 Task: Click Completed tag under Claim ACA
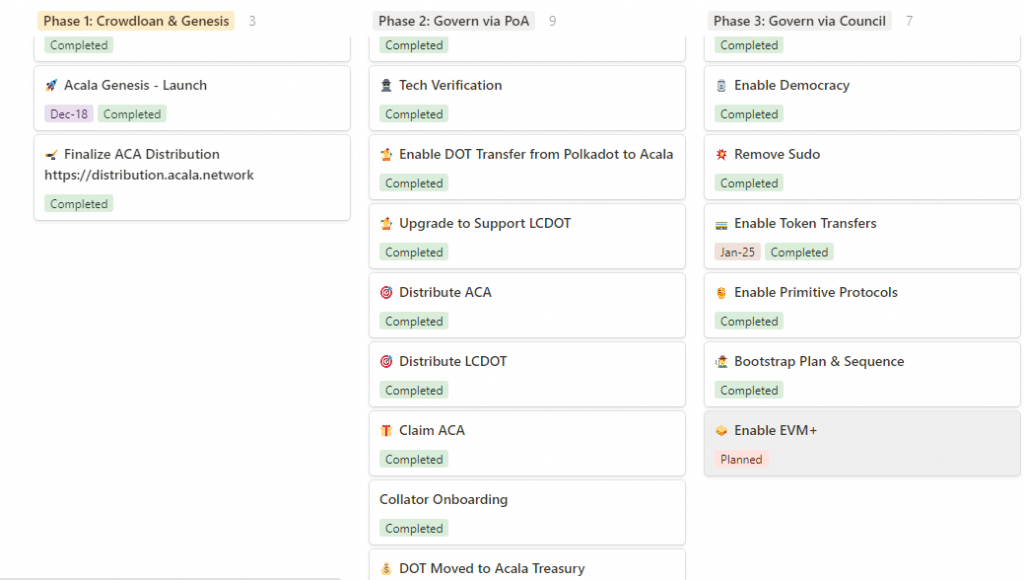click(x=414, y=460)
